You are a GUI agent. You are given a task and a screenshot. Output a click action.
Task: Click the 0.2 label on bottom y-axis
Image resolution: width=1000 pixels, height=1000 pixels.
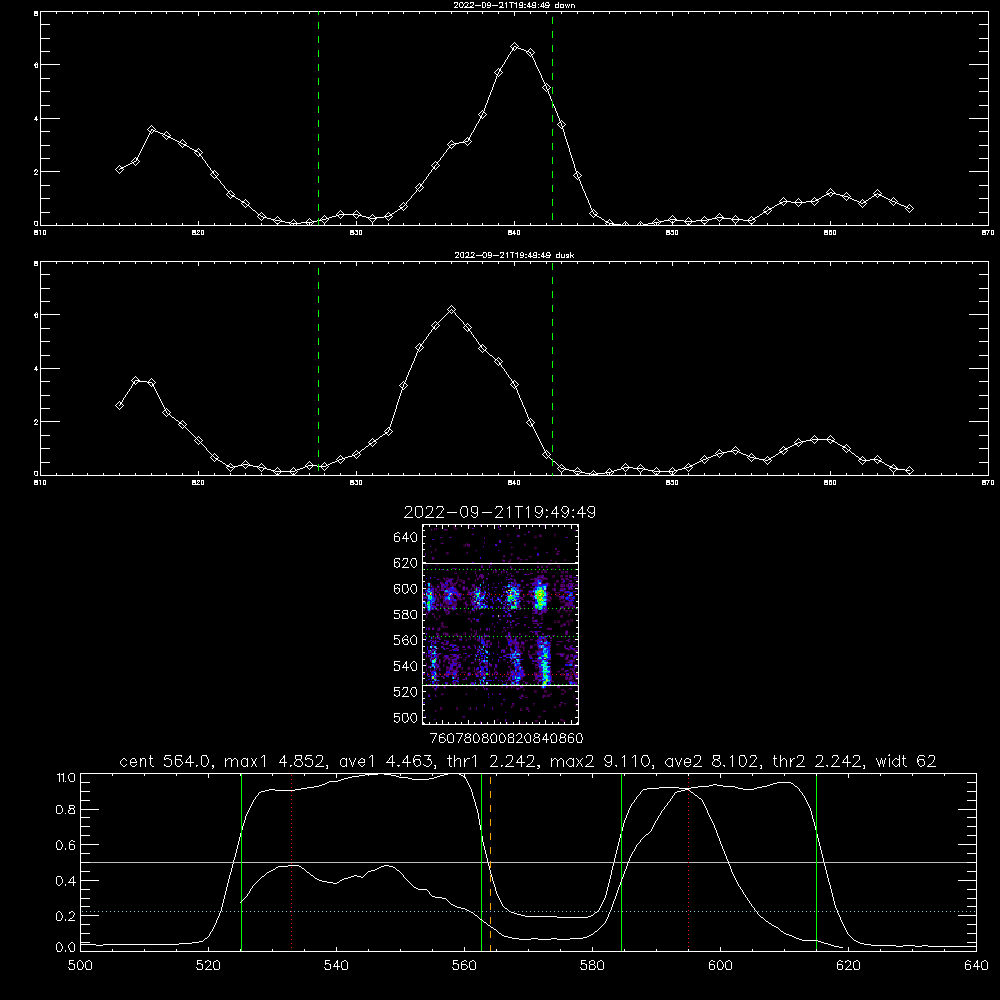[65, 916]
